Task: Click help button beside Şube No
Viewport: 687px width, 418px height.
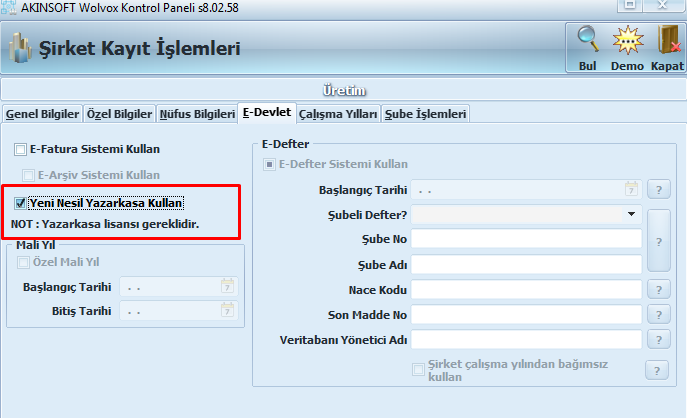Action: 659,241
